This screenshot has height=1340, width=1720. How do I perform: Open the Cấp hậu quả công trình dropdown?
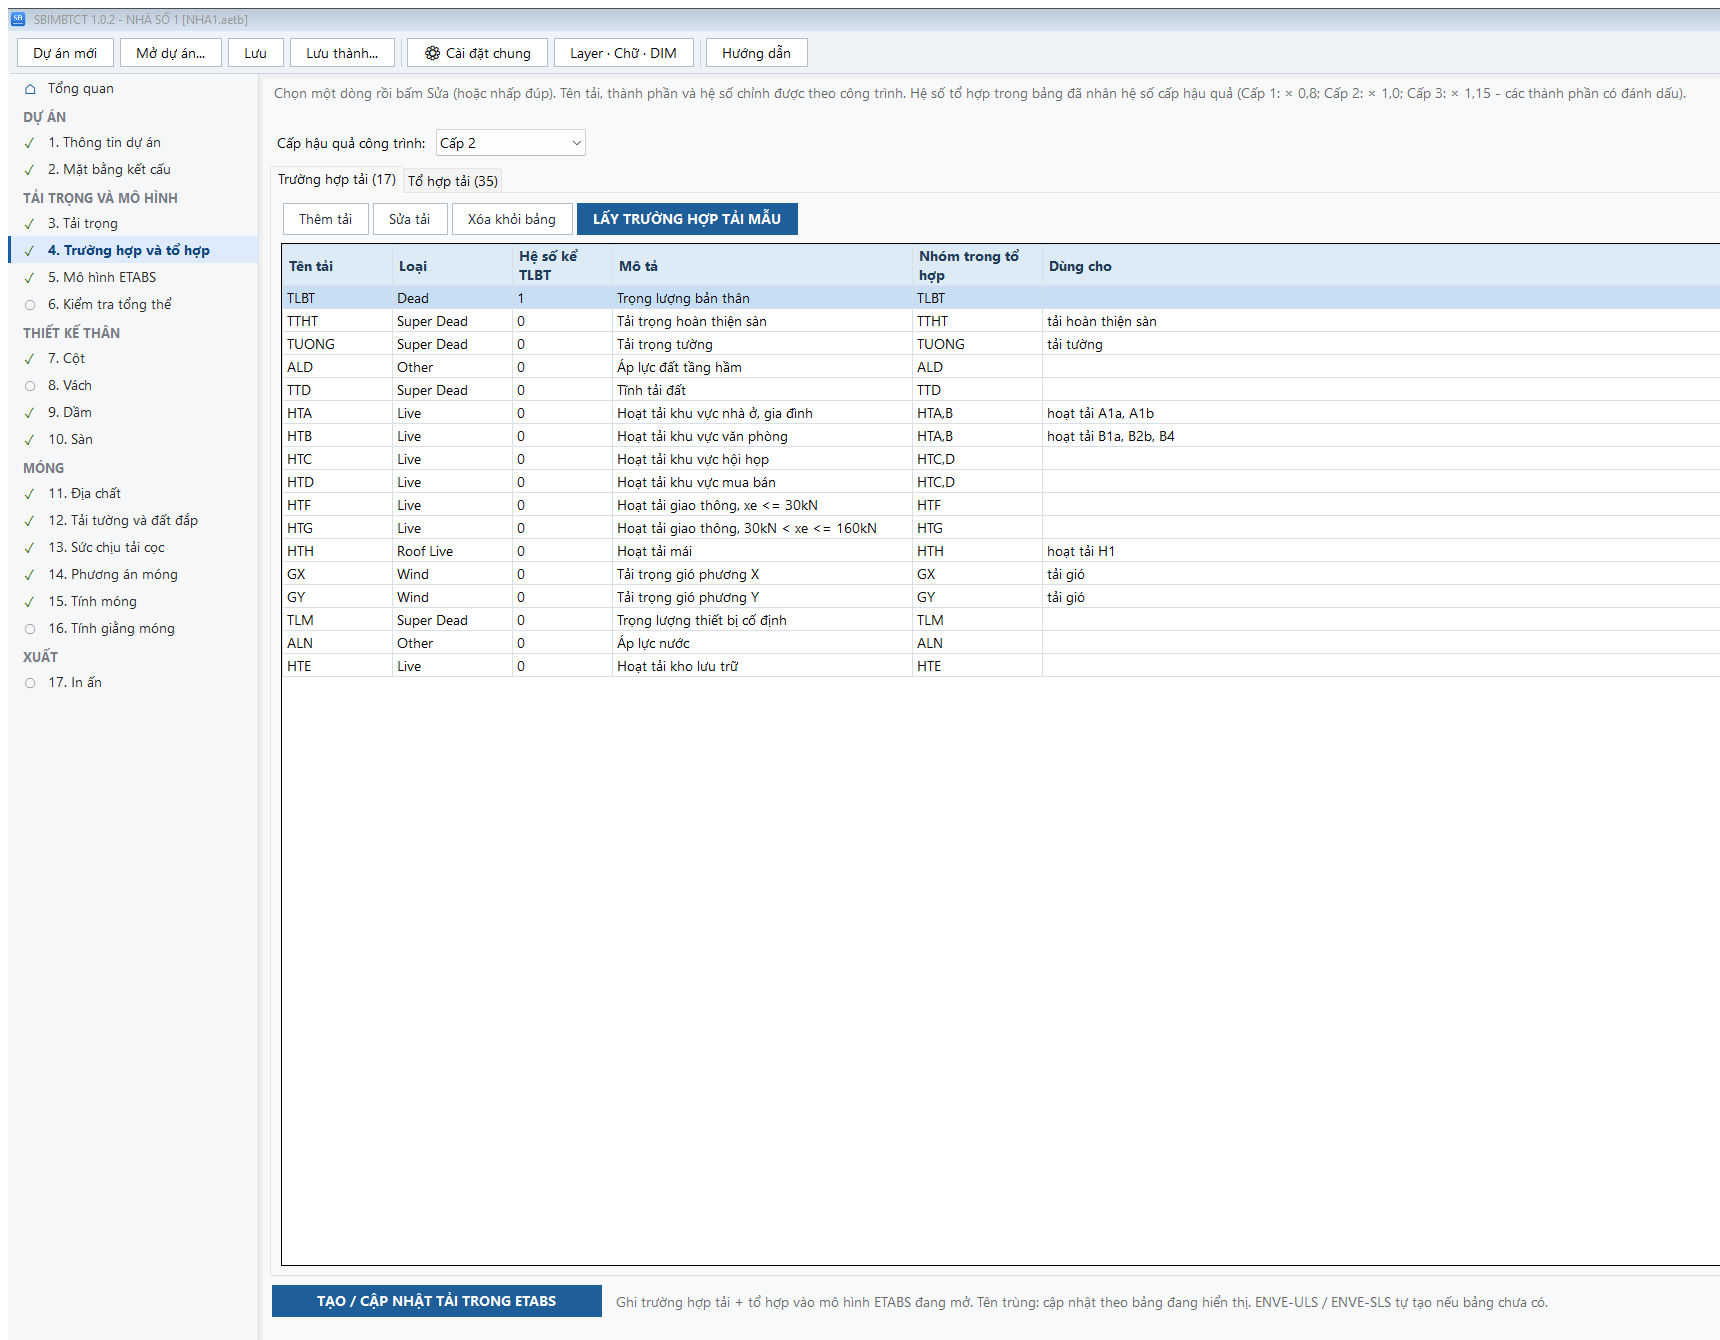coord(510,143)
